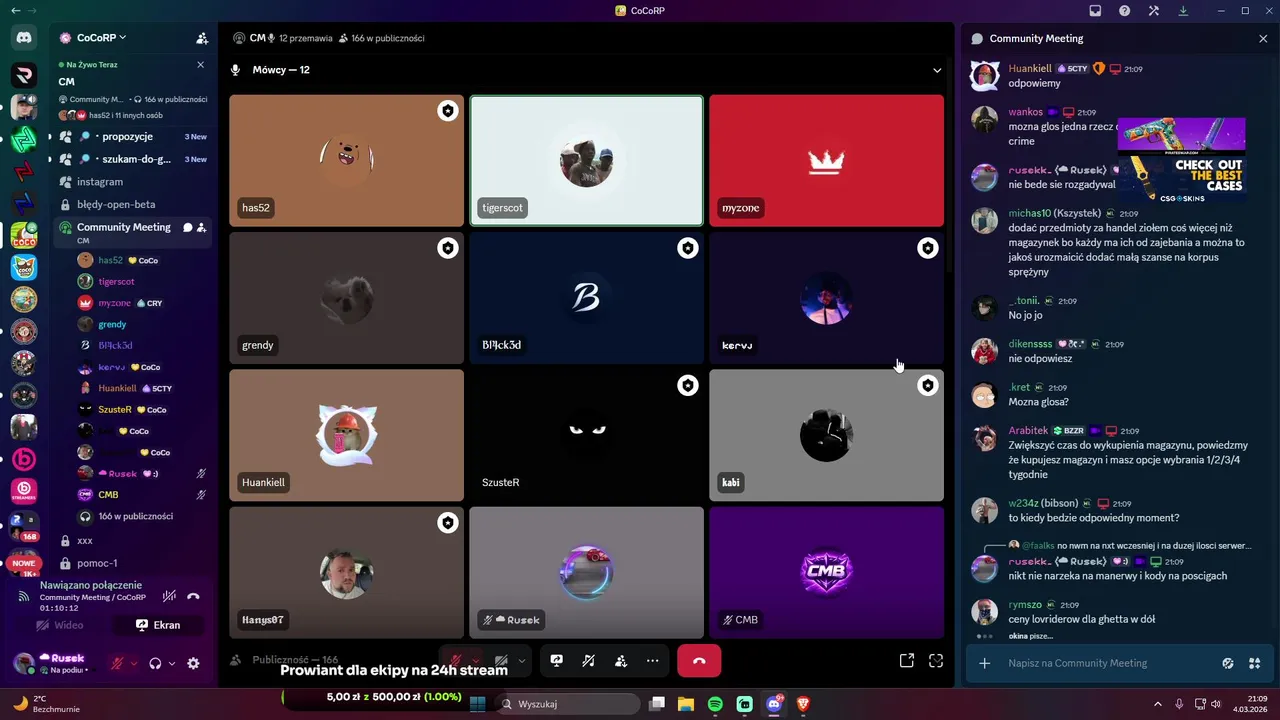
Task: Close the Community Meeting chat panel
Action: coord(1263,38)
